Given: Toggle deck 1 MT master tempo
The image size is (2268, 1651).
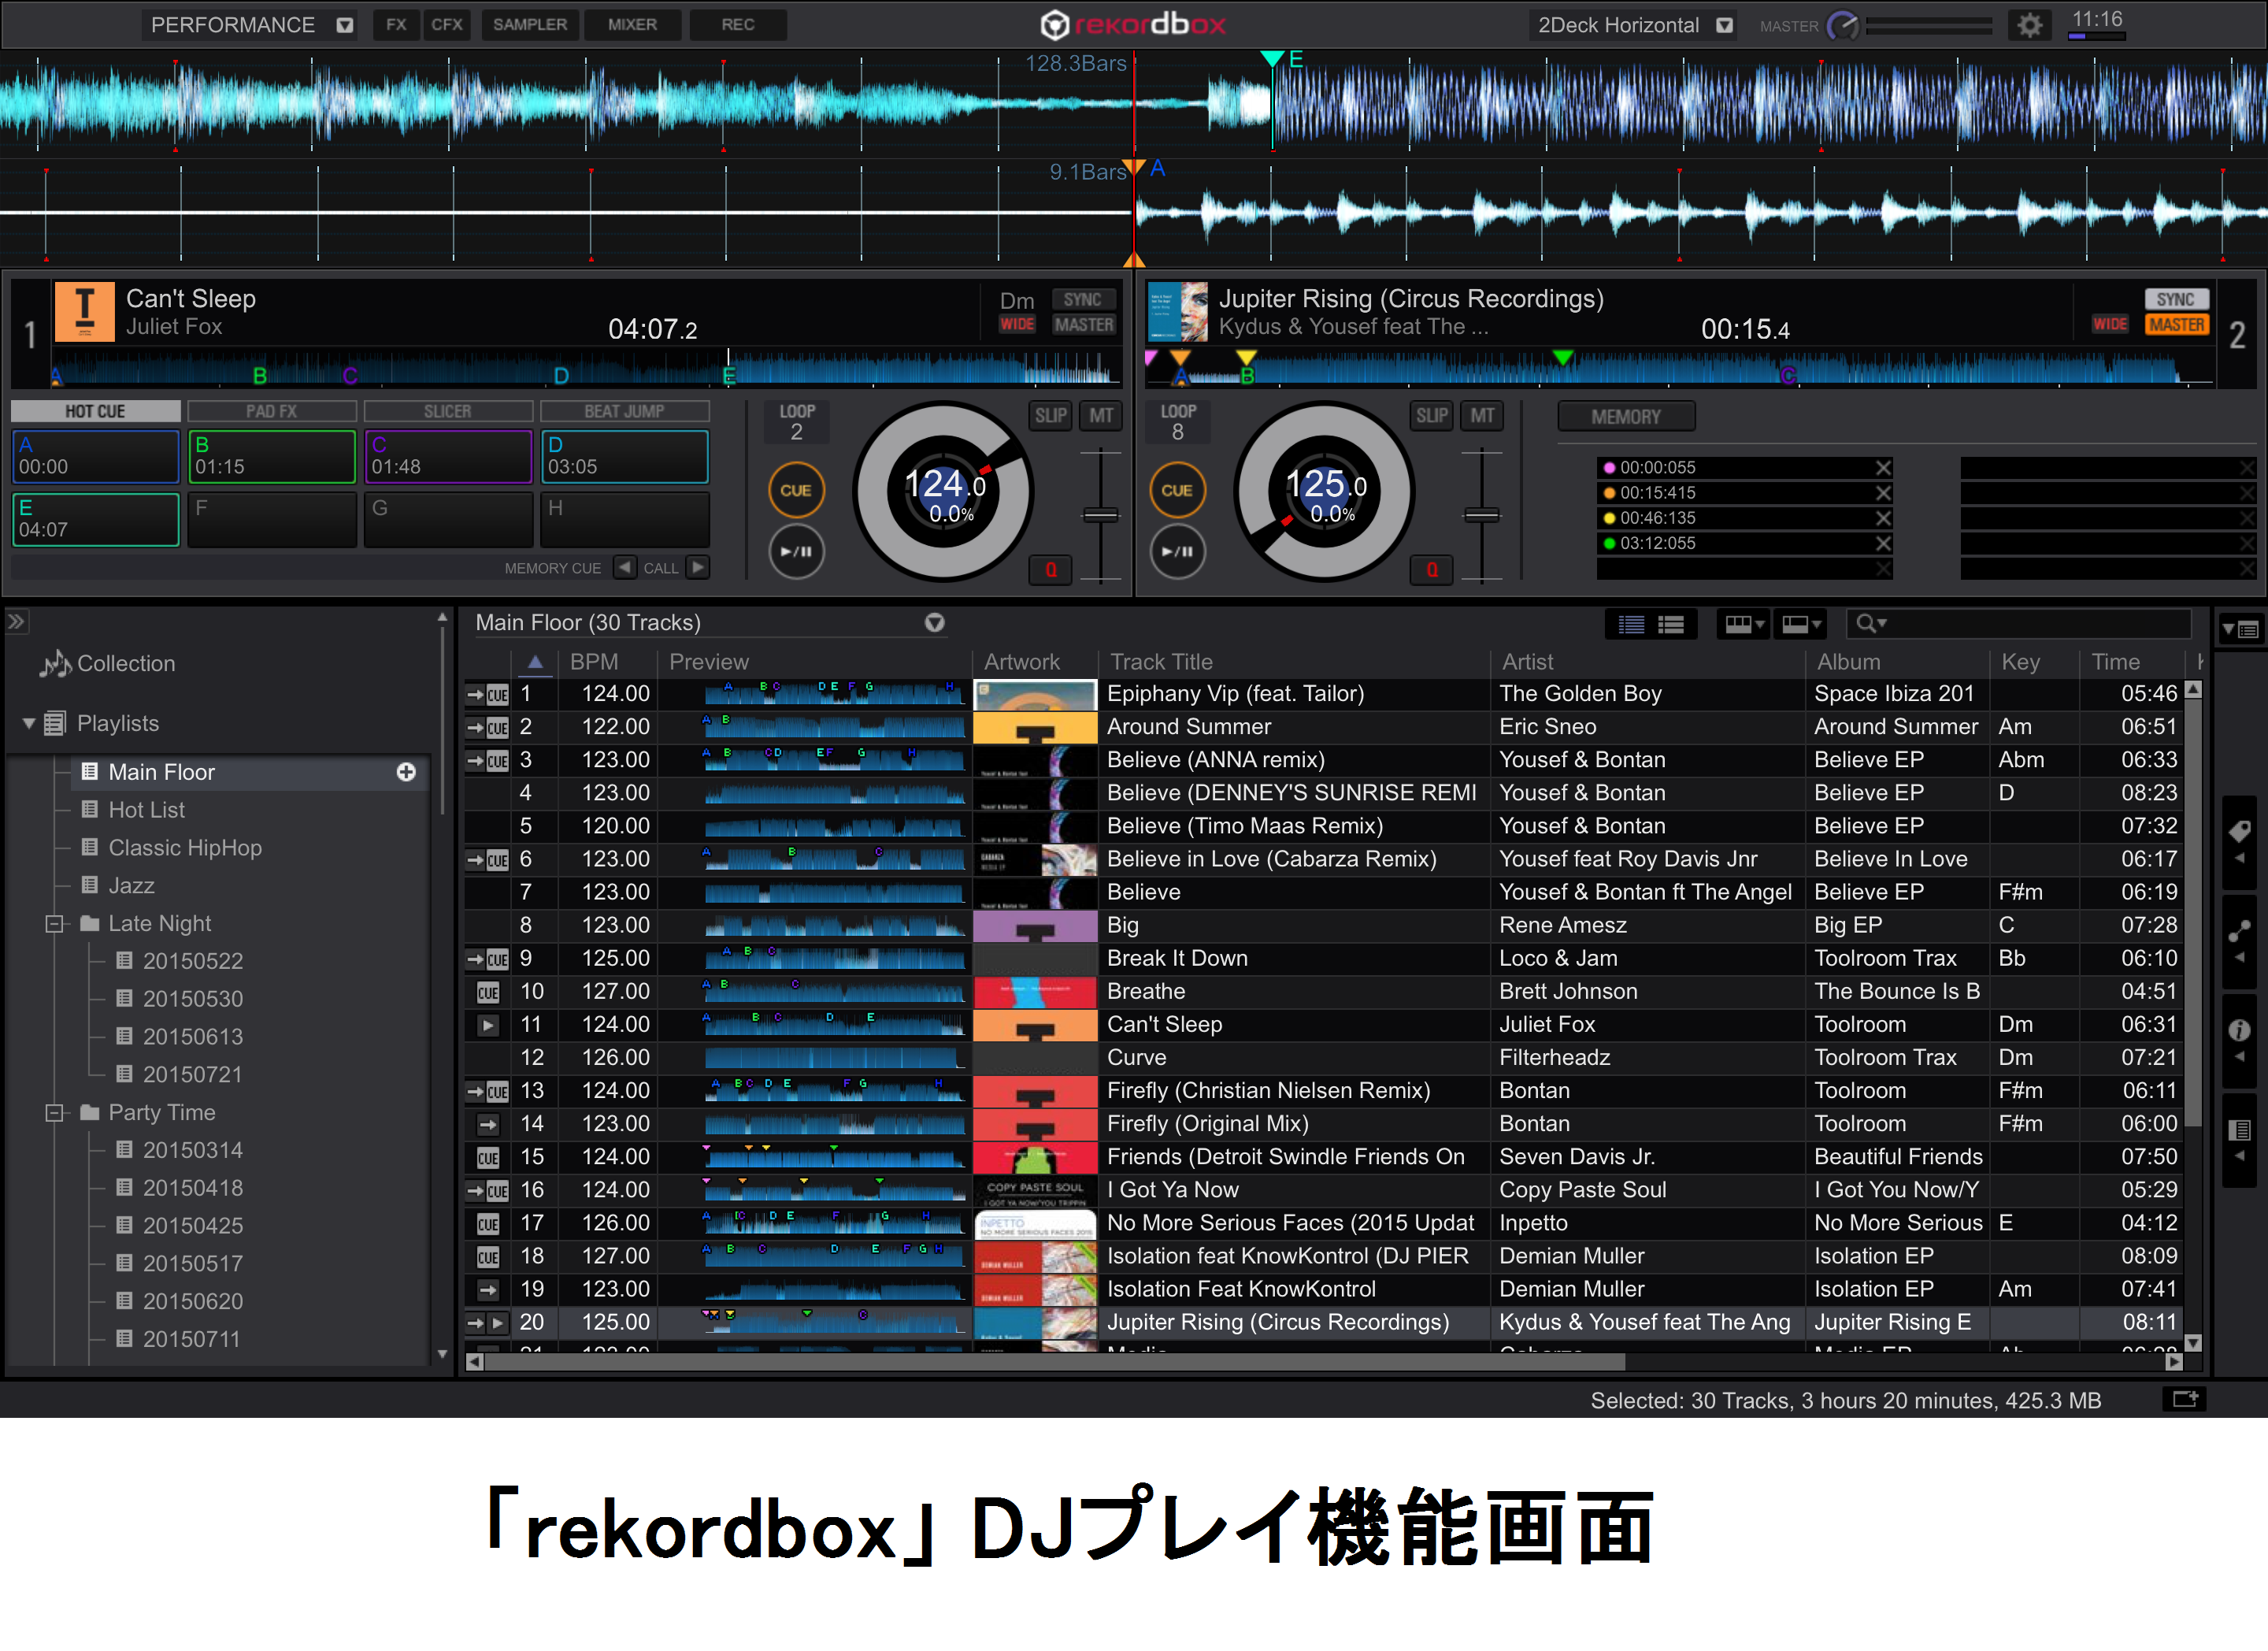Looking at the screenshot, I should tap(1101, 415).
